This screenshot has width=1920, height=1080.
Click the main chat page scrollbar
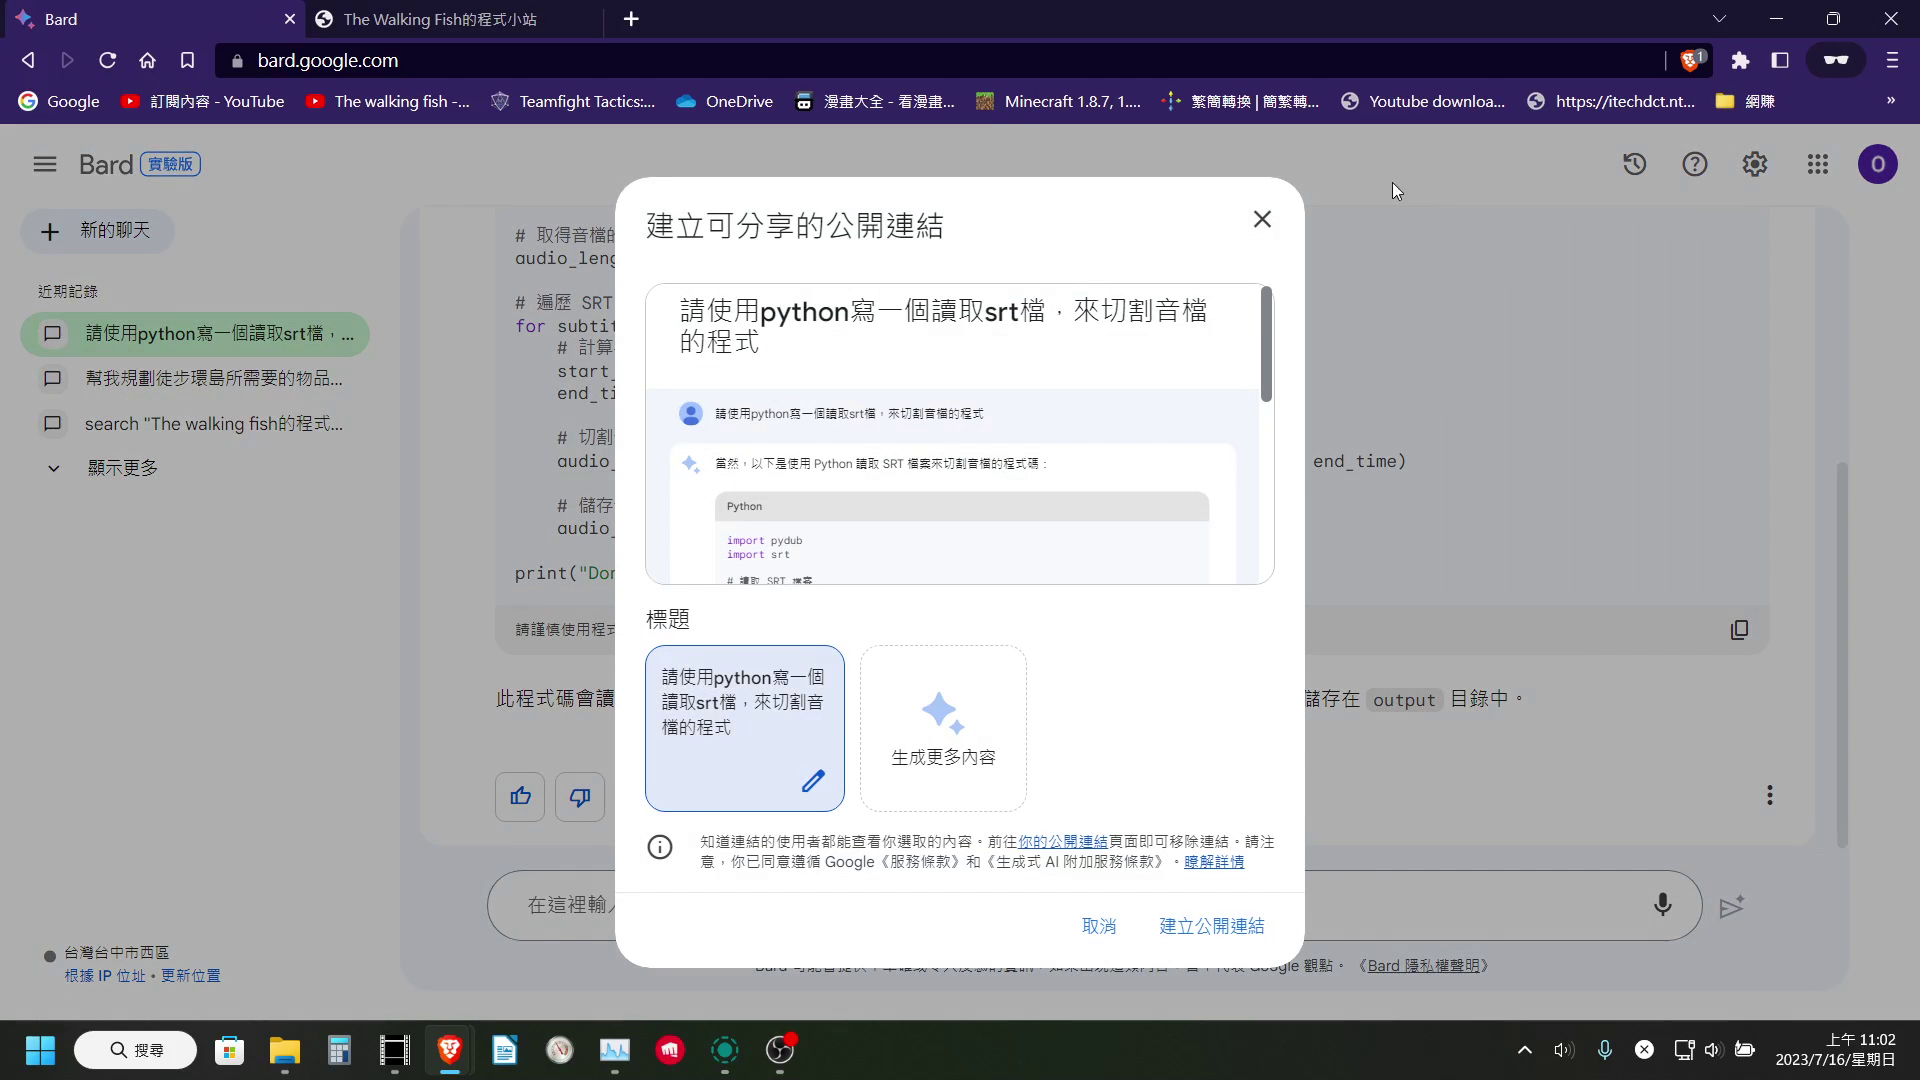pos(1841,655)
